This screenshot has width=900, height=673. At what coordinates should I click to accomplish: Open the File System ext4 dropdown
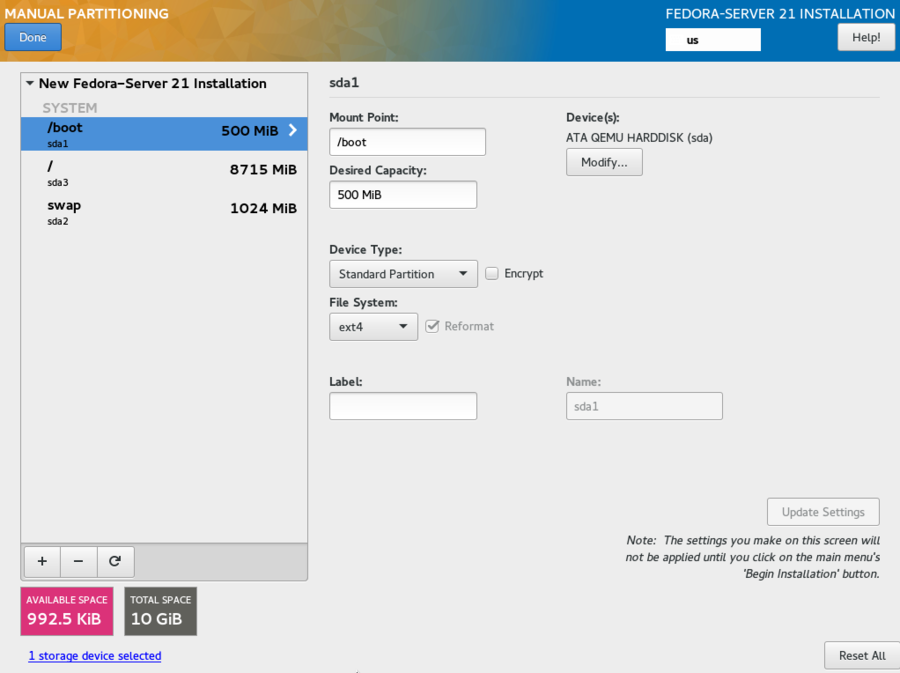click(x=373, y=326)
